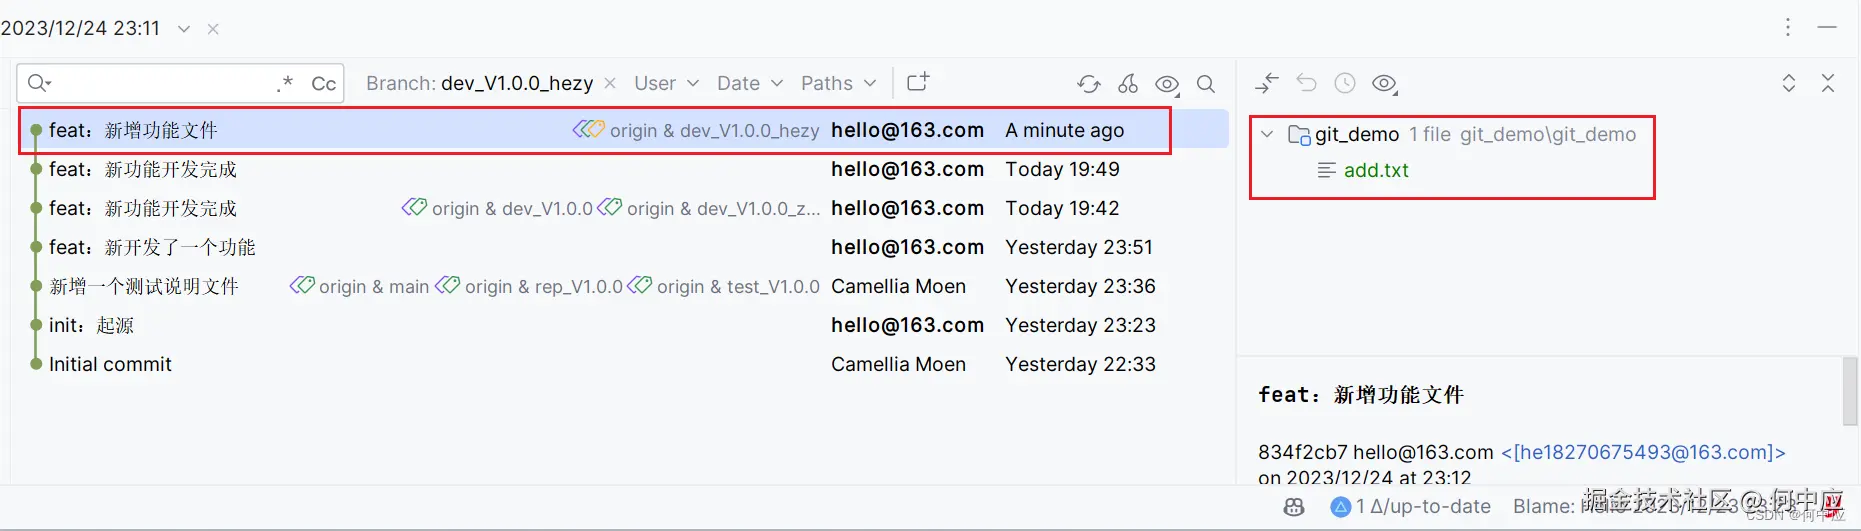Viewport: 1861px width, 531px height.
Task: Click the revert/undo changes icon
Action: coord(1306,83)
